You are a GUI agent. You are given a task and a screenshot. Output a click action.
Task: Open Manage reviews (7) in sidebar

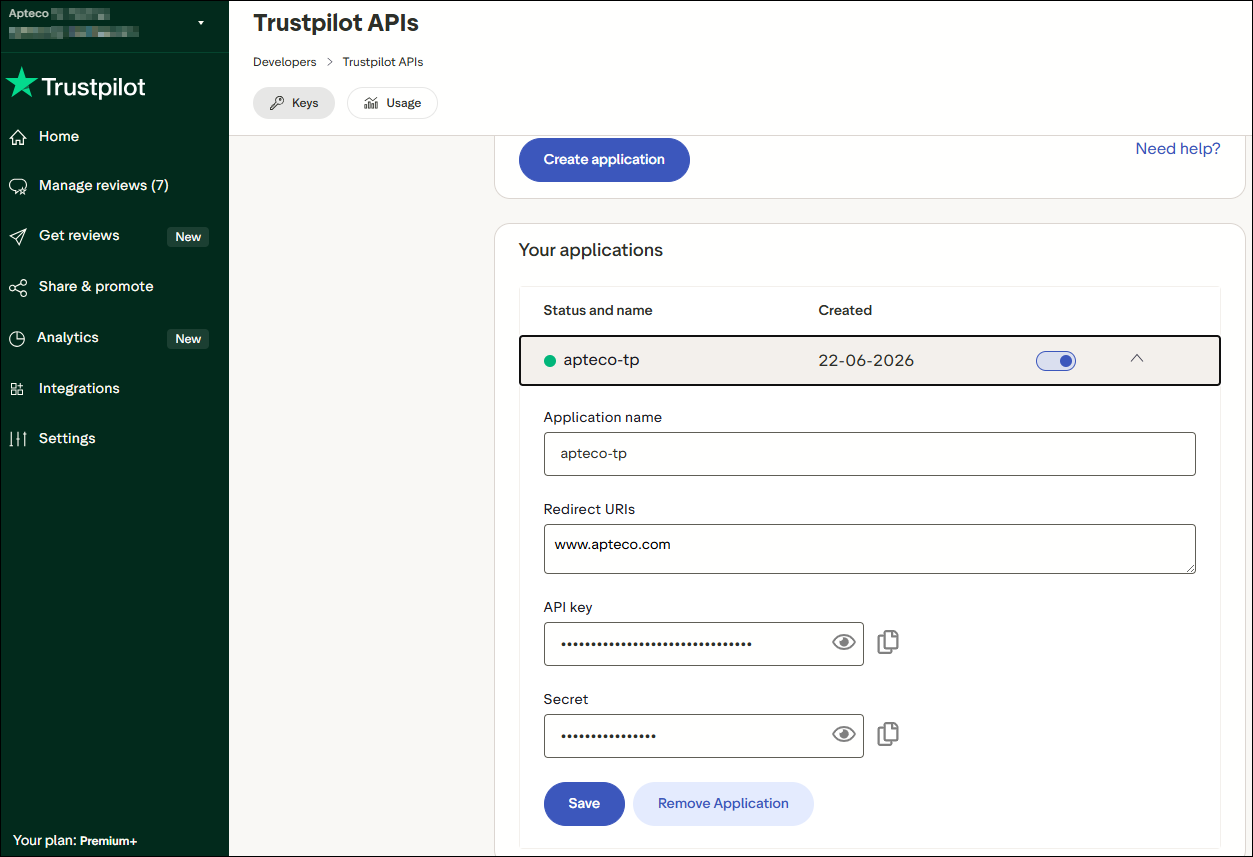[x=103, y=186]
